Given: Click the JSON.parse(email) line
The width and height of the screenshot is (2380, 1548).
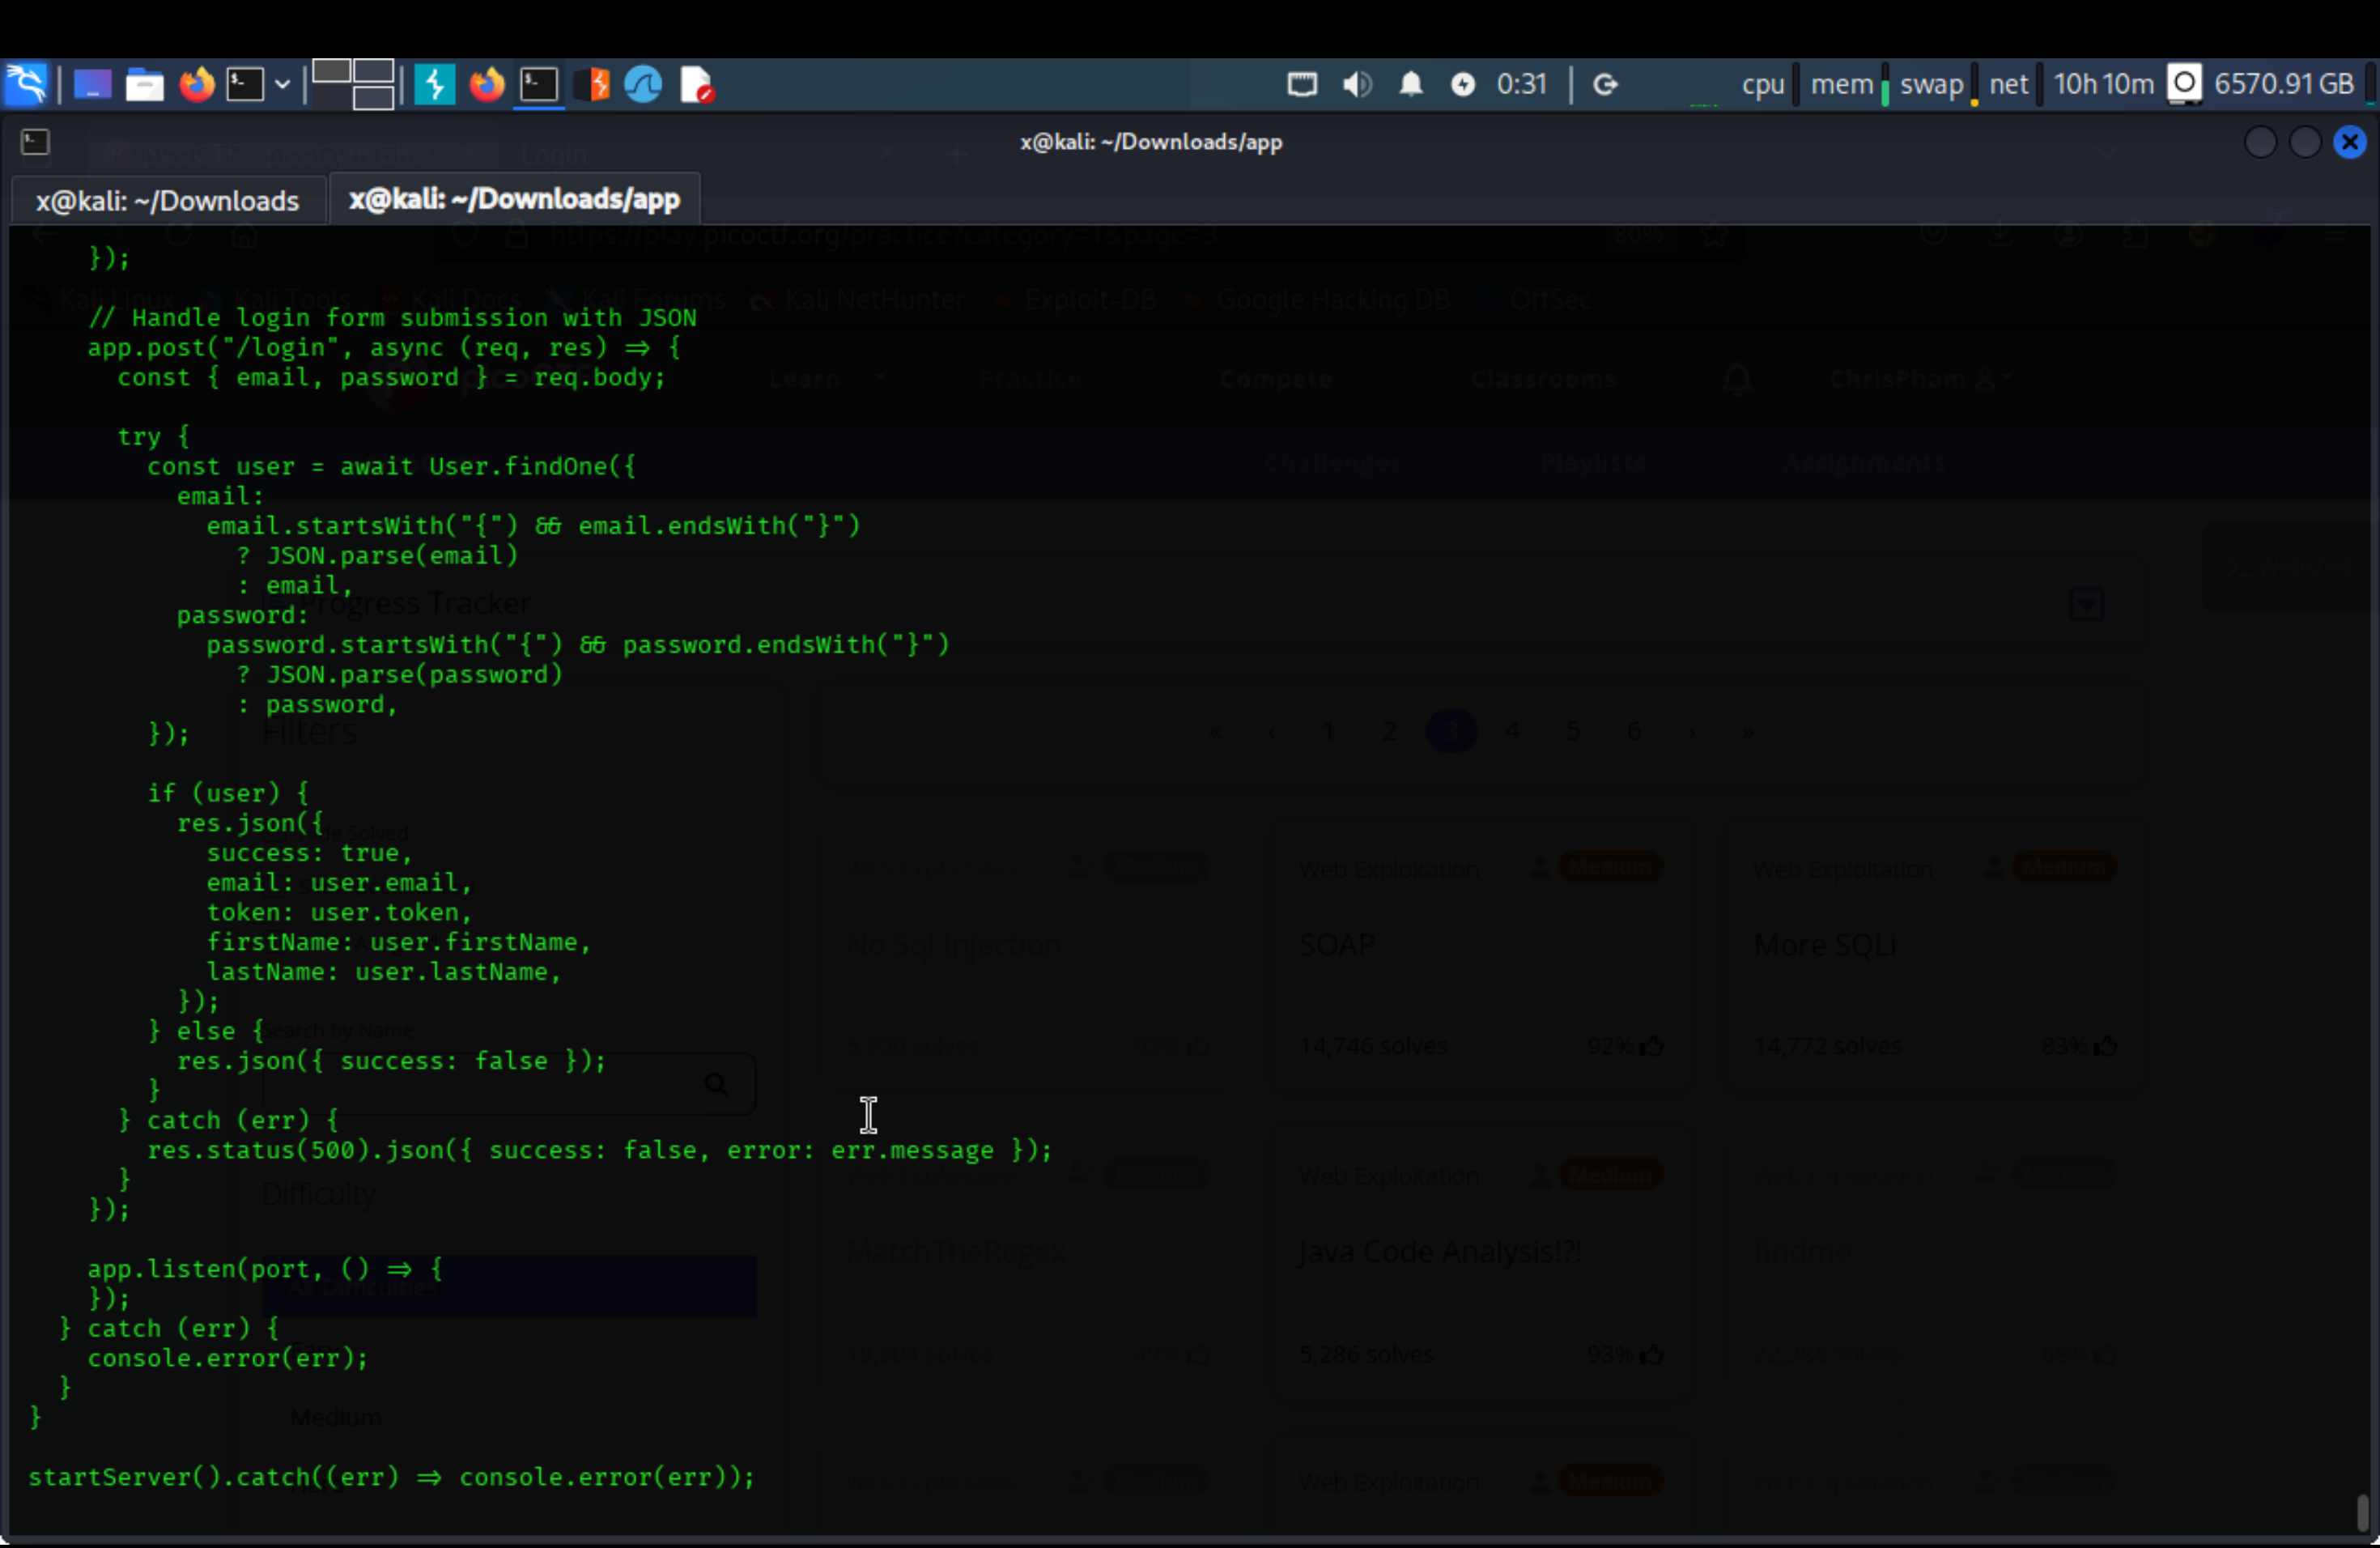Looking at the screenshot, I should pos(377,556).
